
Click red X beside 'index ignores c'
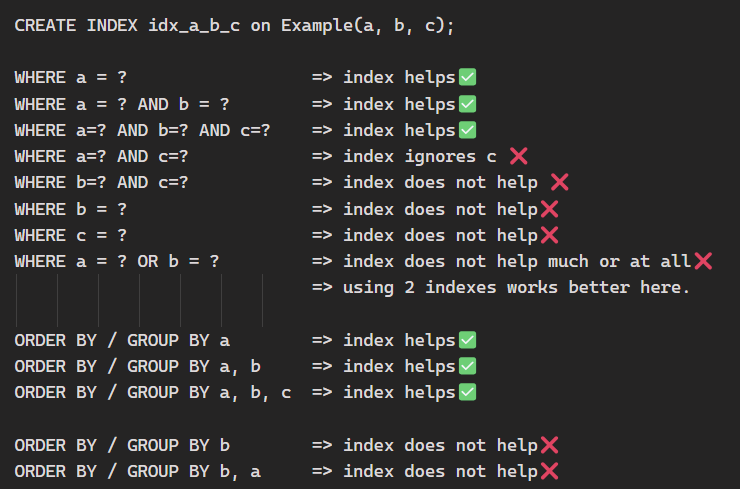click(x=518, y=155)
